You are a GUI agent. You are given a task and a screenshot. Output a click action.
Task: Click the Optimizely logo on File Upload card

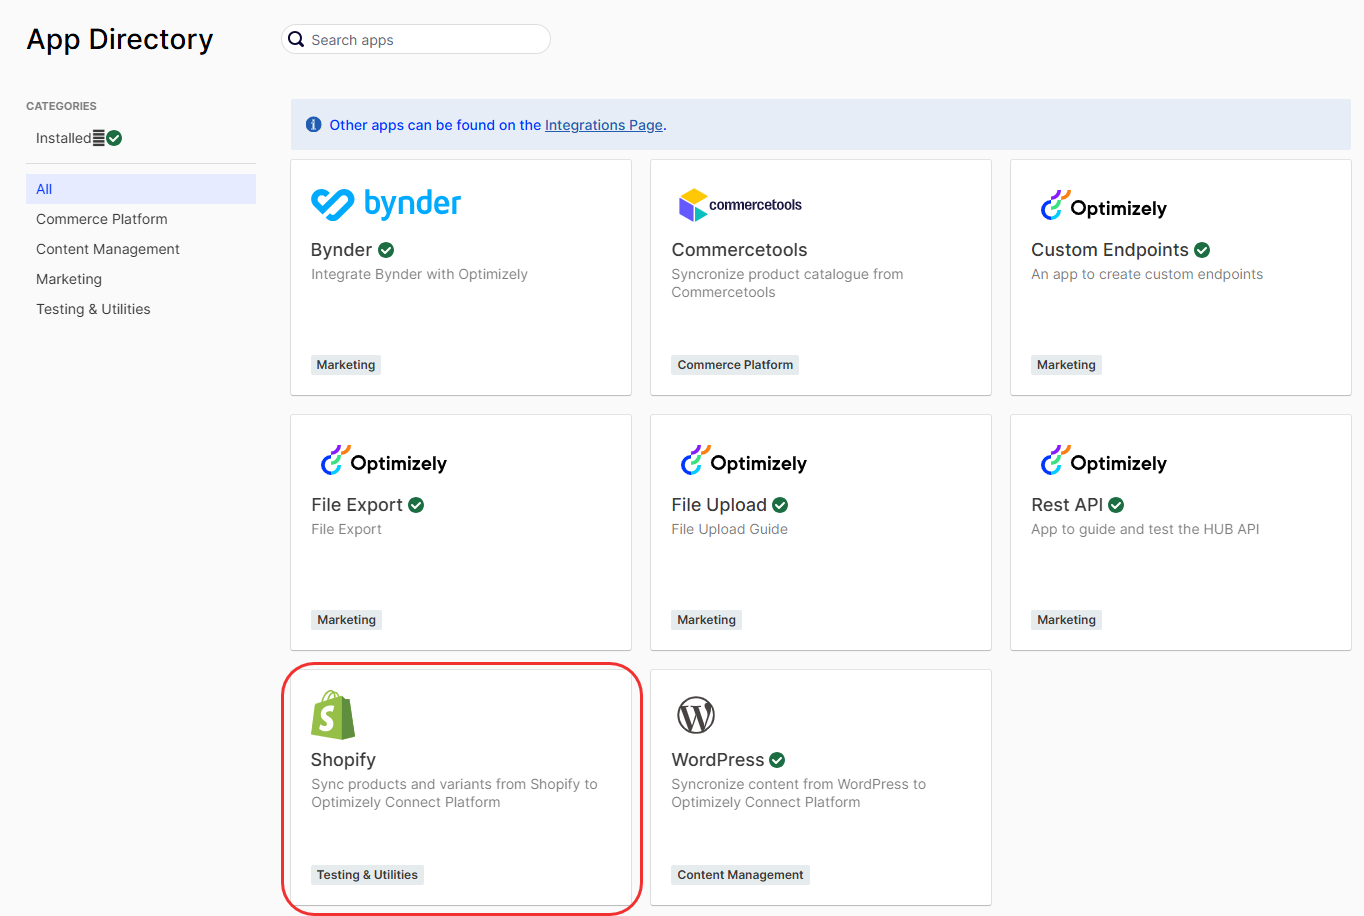(x=743, y=461)
